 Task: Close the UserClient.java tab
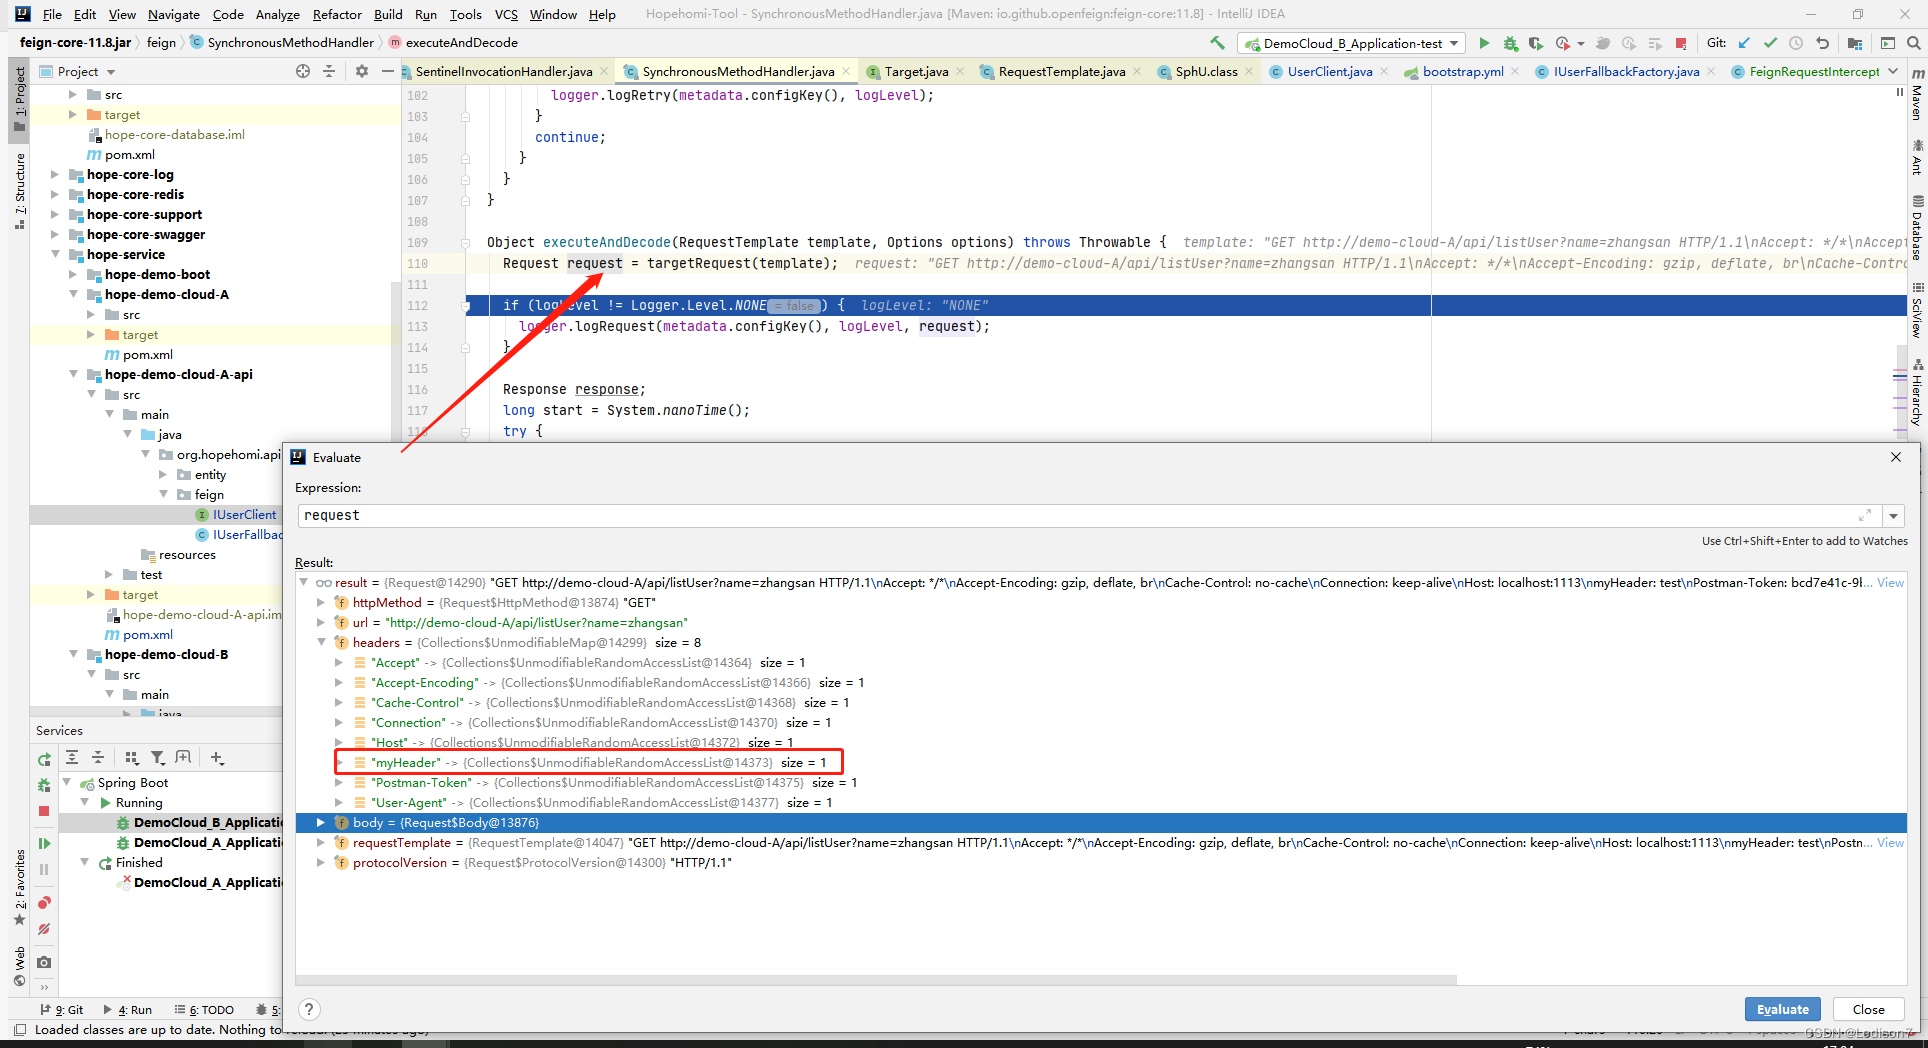coord(1384,71)
